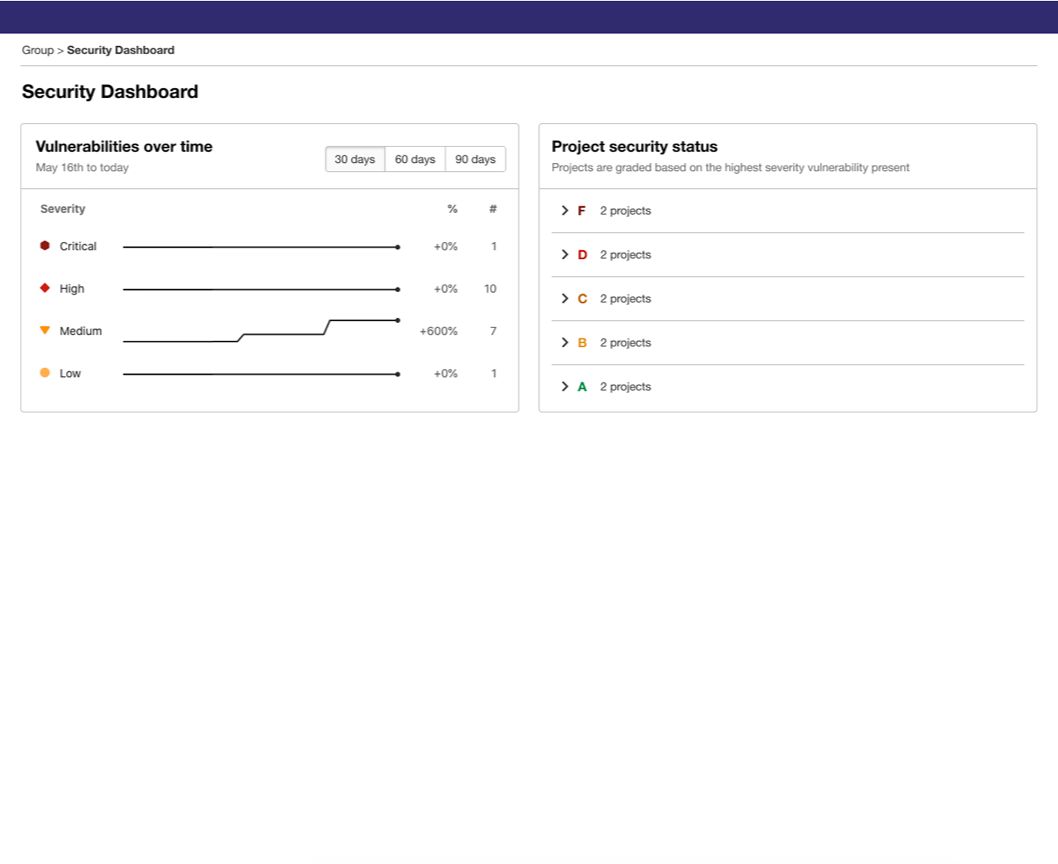
Task: Expand the A grade projects chevron
Action: [565, 387]
